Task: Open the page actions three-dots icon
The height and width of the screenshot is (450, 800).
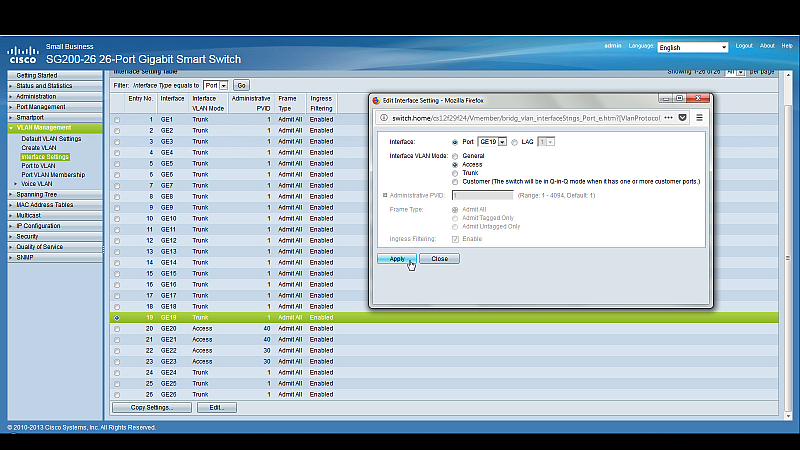Action: pos(667,117)
